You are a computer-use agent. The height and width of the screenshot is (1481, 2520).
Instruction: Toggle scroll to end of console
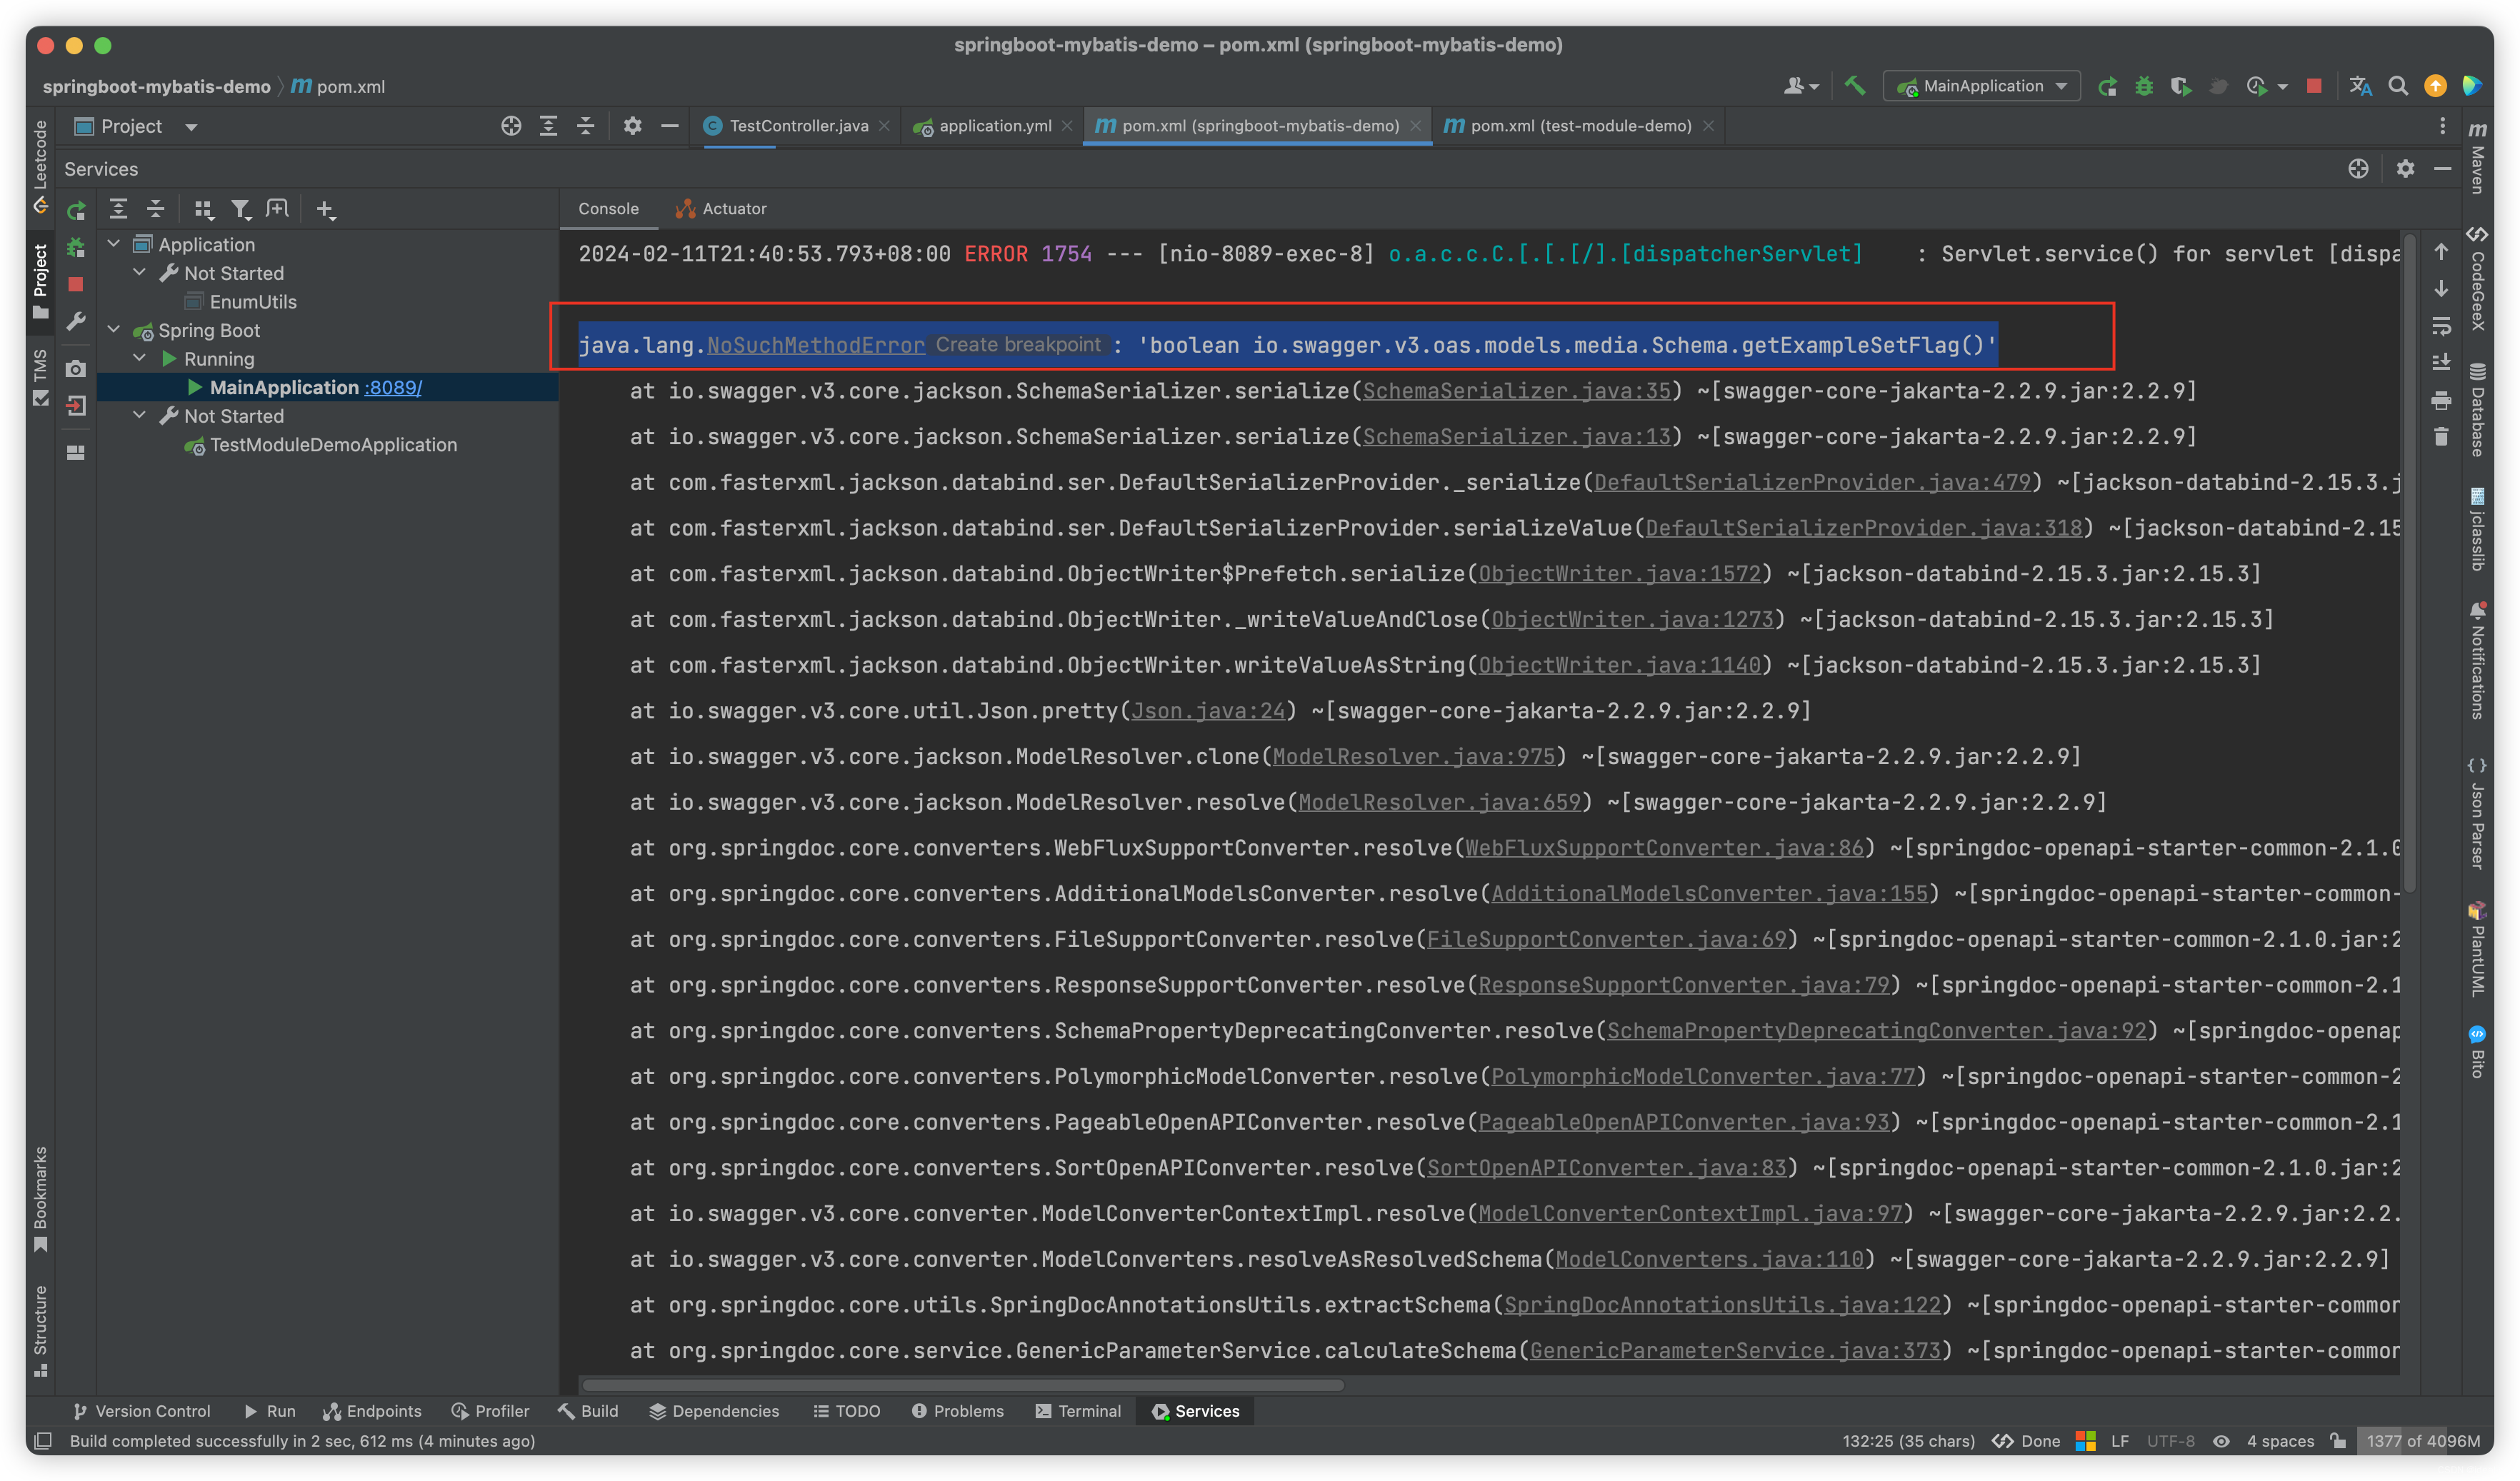(2441, 362)
